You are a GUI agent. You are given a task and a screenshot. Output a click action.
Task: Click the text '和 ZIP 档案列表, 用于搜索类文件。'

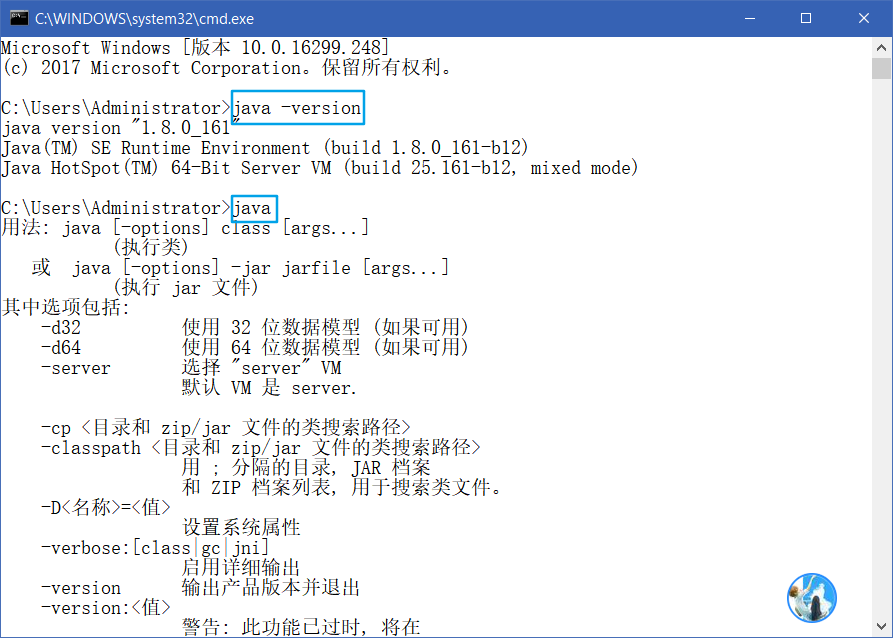pos(342,488)
